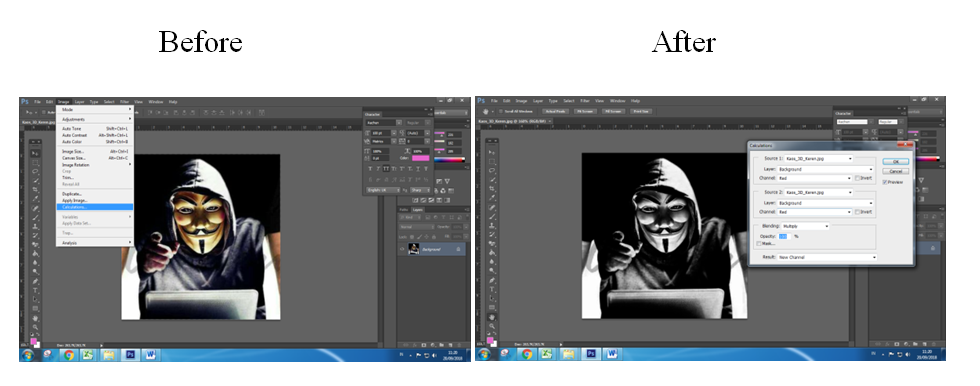
Task: Choose Canvas Size in the Image menu
Action: point(95,158)
